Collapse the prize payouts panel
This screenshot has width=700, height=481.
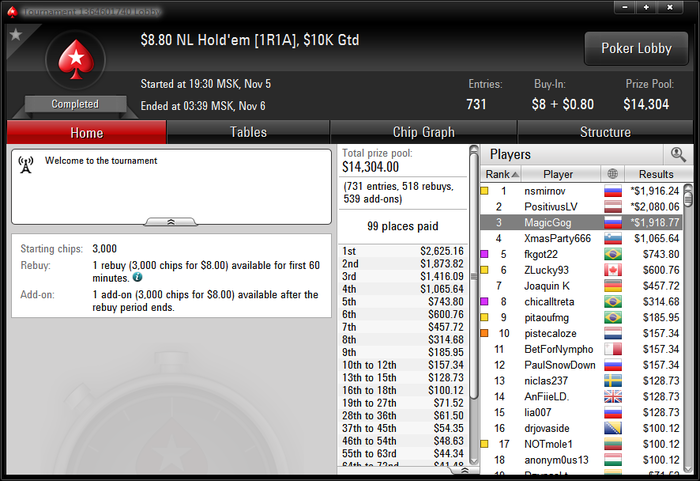coord(464,470)
